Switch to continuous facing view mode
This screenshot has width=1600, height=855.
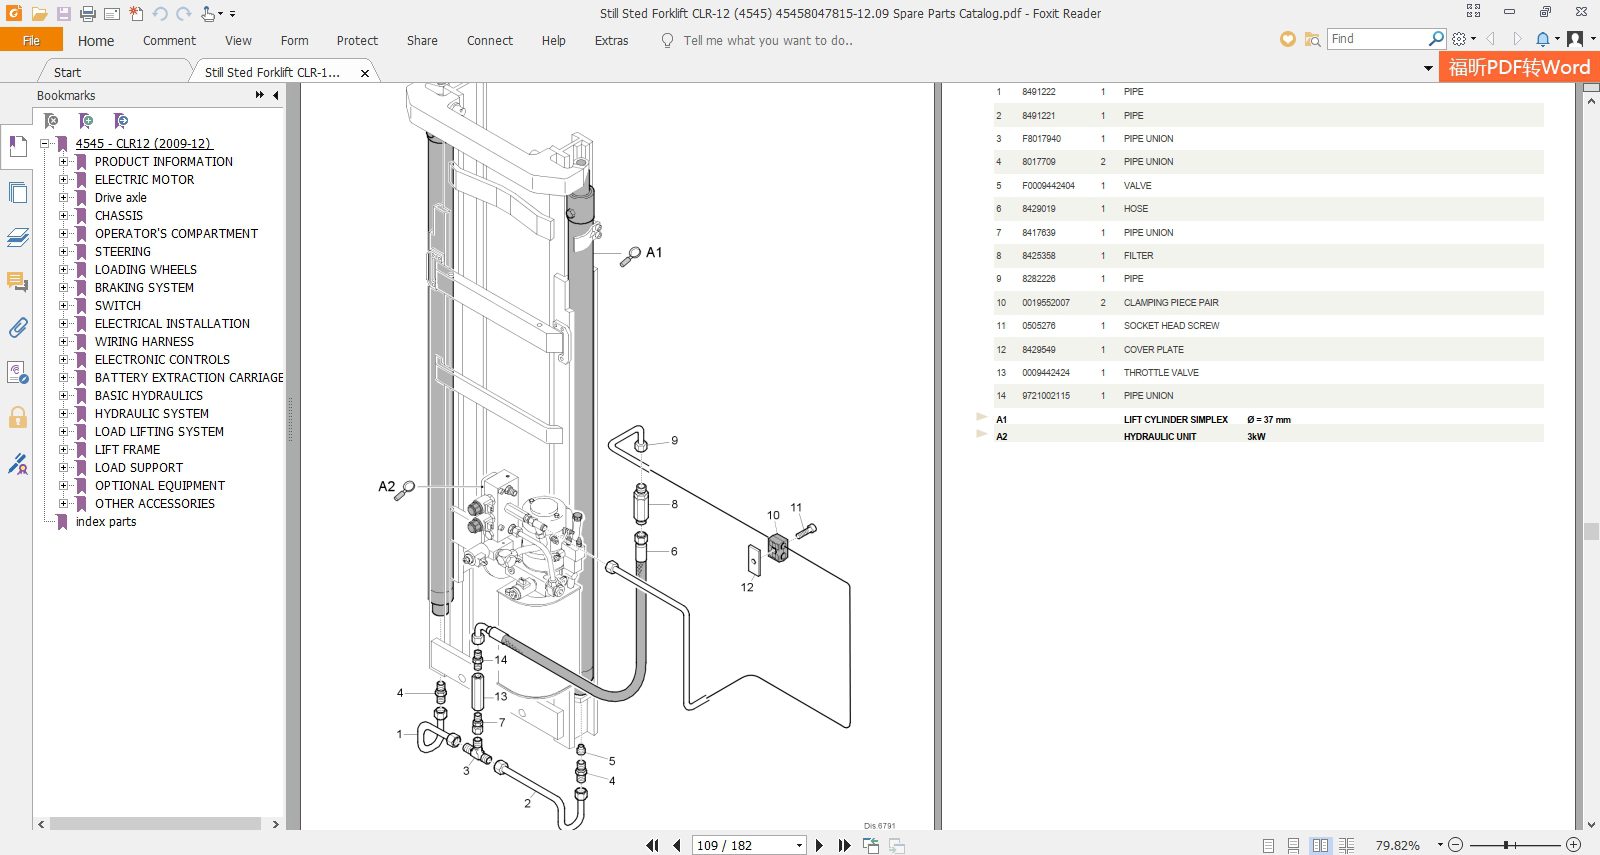click(x=1346, y=845)
